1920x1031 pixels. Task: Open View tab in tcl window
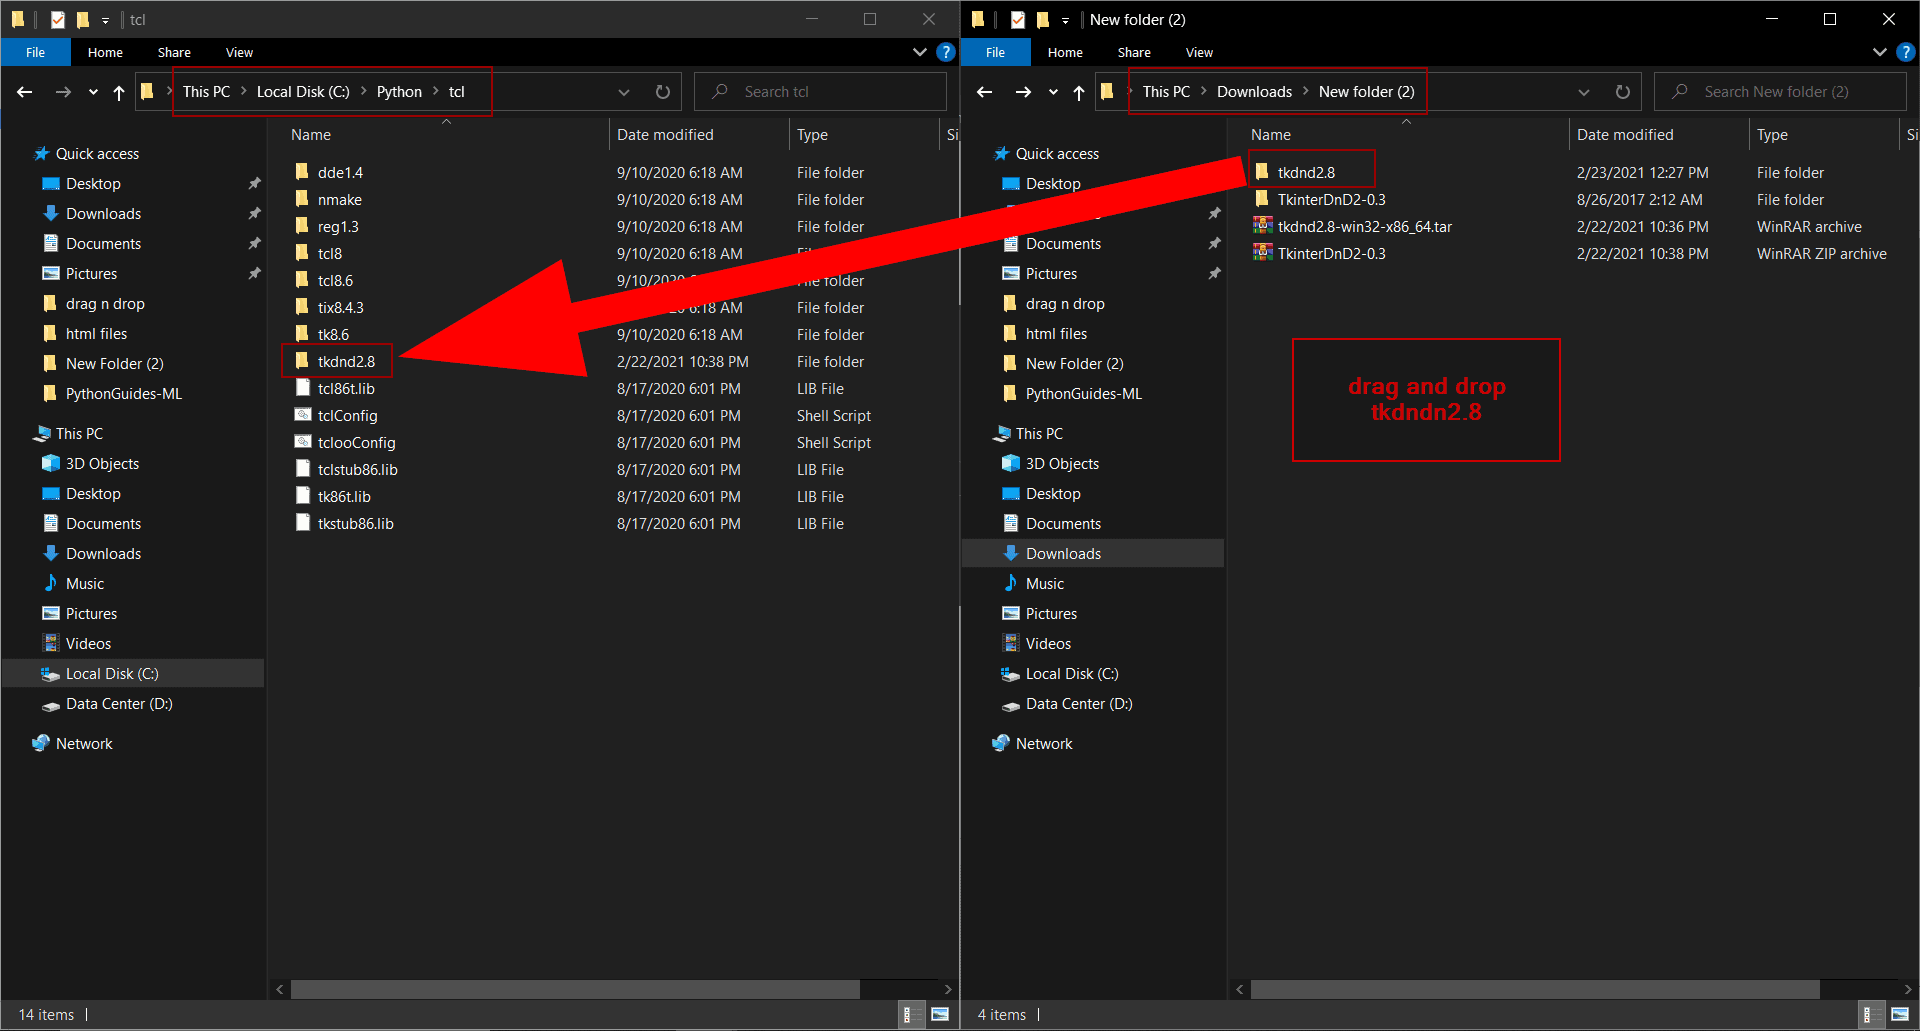(x=239, y=52)
